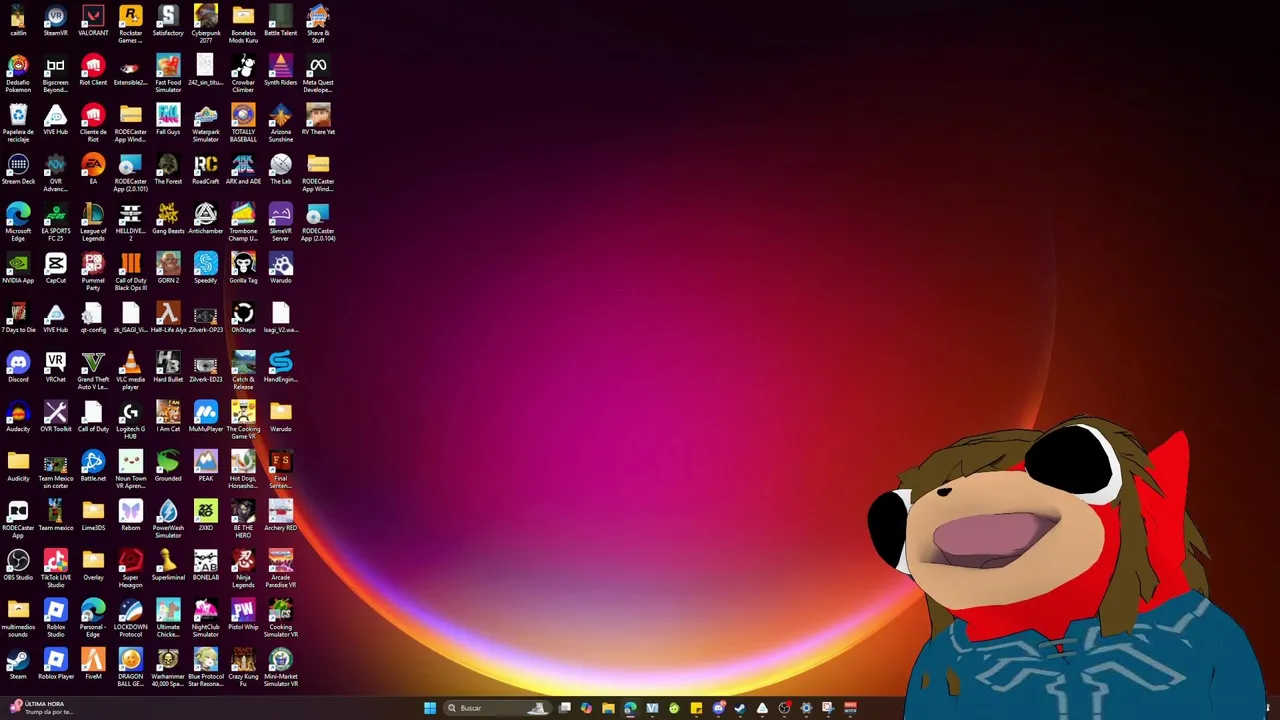
Task: Open the Satisfactory desktop shortcut
Action: (x=168, y=22)
